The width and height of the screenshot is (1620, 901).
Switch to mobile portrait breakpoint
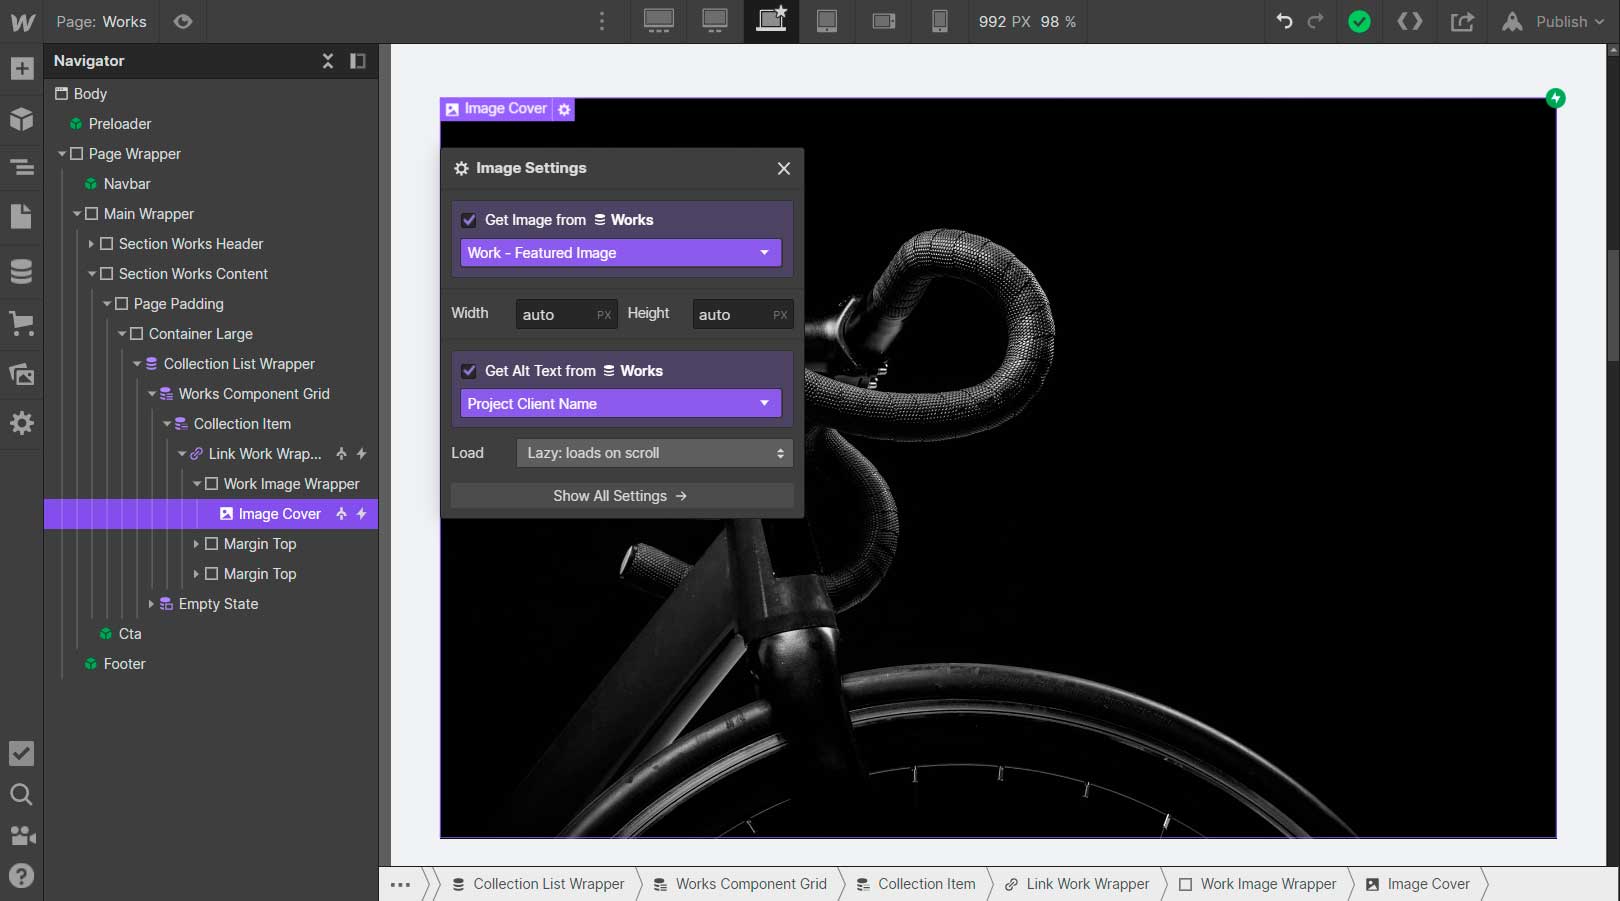[x=939, y=21]
